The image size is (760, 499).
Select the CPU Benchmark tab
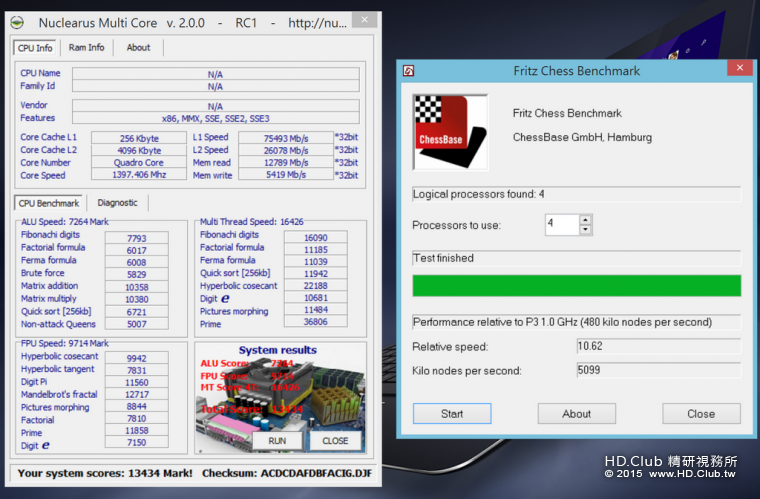51,203
